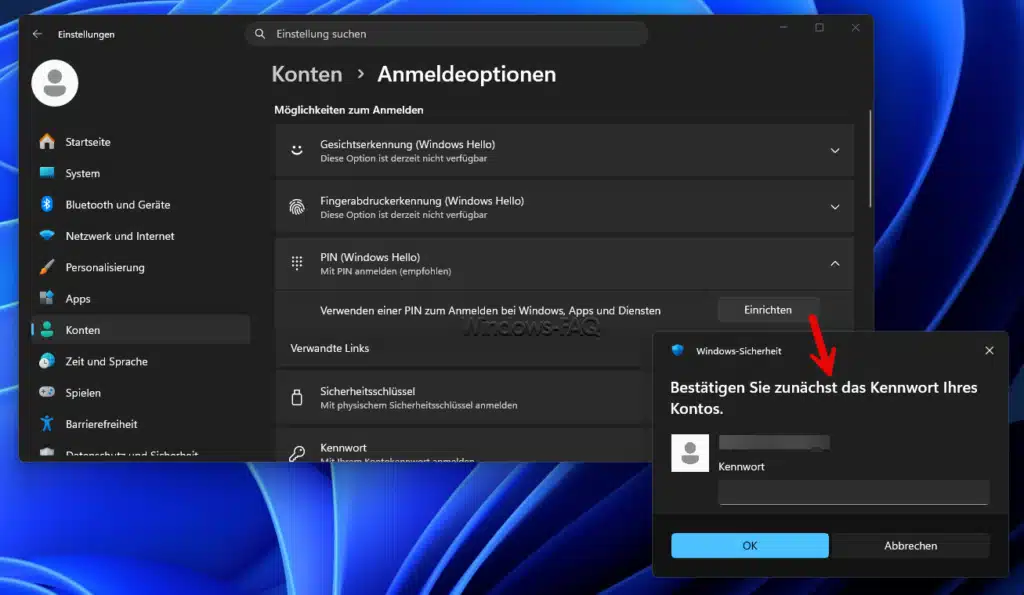
Task: Click the settings page vertical scrollbar
Action: [870, 159]
